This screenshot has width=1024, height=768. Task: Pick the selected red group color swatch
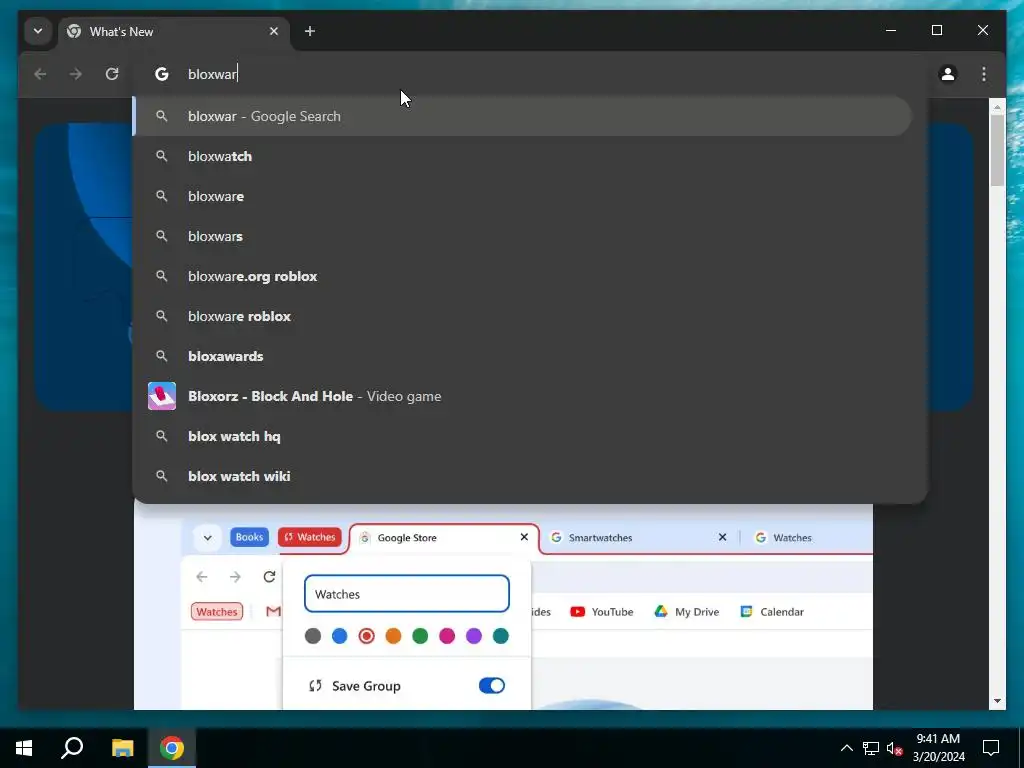pyautogui.click(x=366, y=635)
